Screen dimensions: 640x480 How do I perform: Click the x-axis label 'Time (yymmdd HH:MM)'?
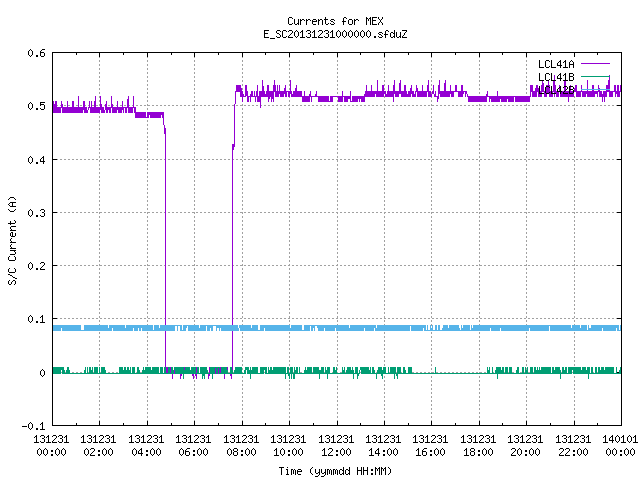[335, 471]
